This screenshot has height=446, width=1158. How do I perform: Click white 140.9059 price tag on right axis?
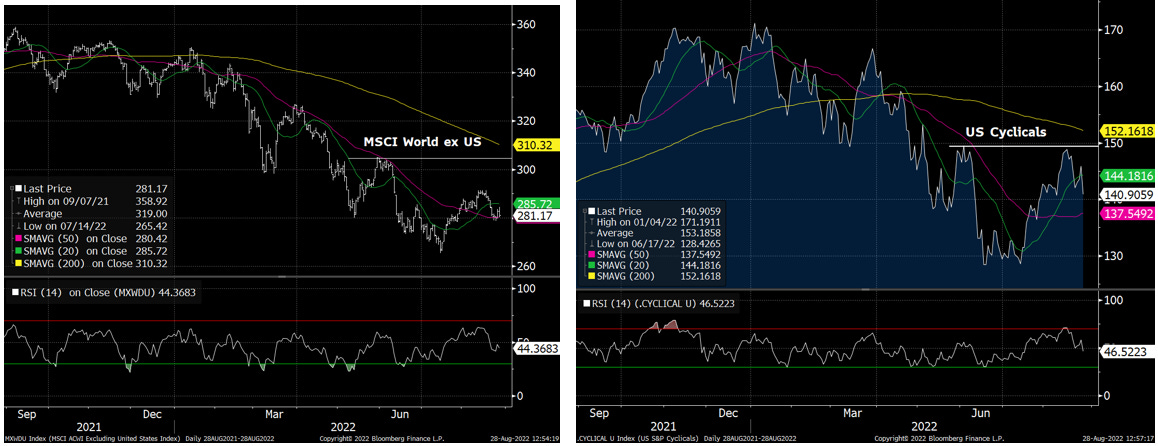[x=1129, y=195]
